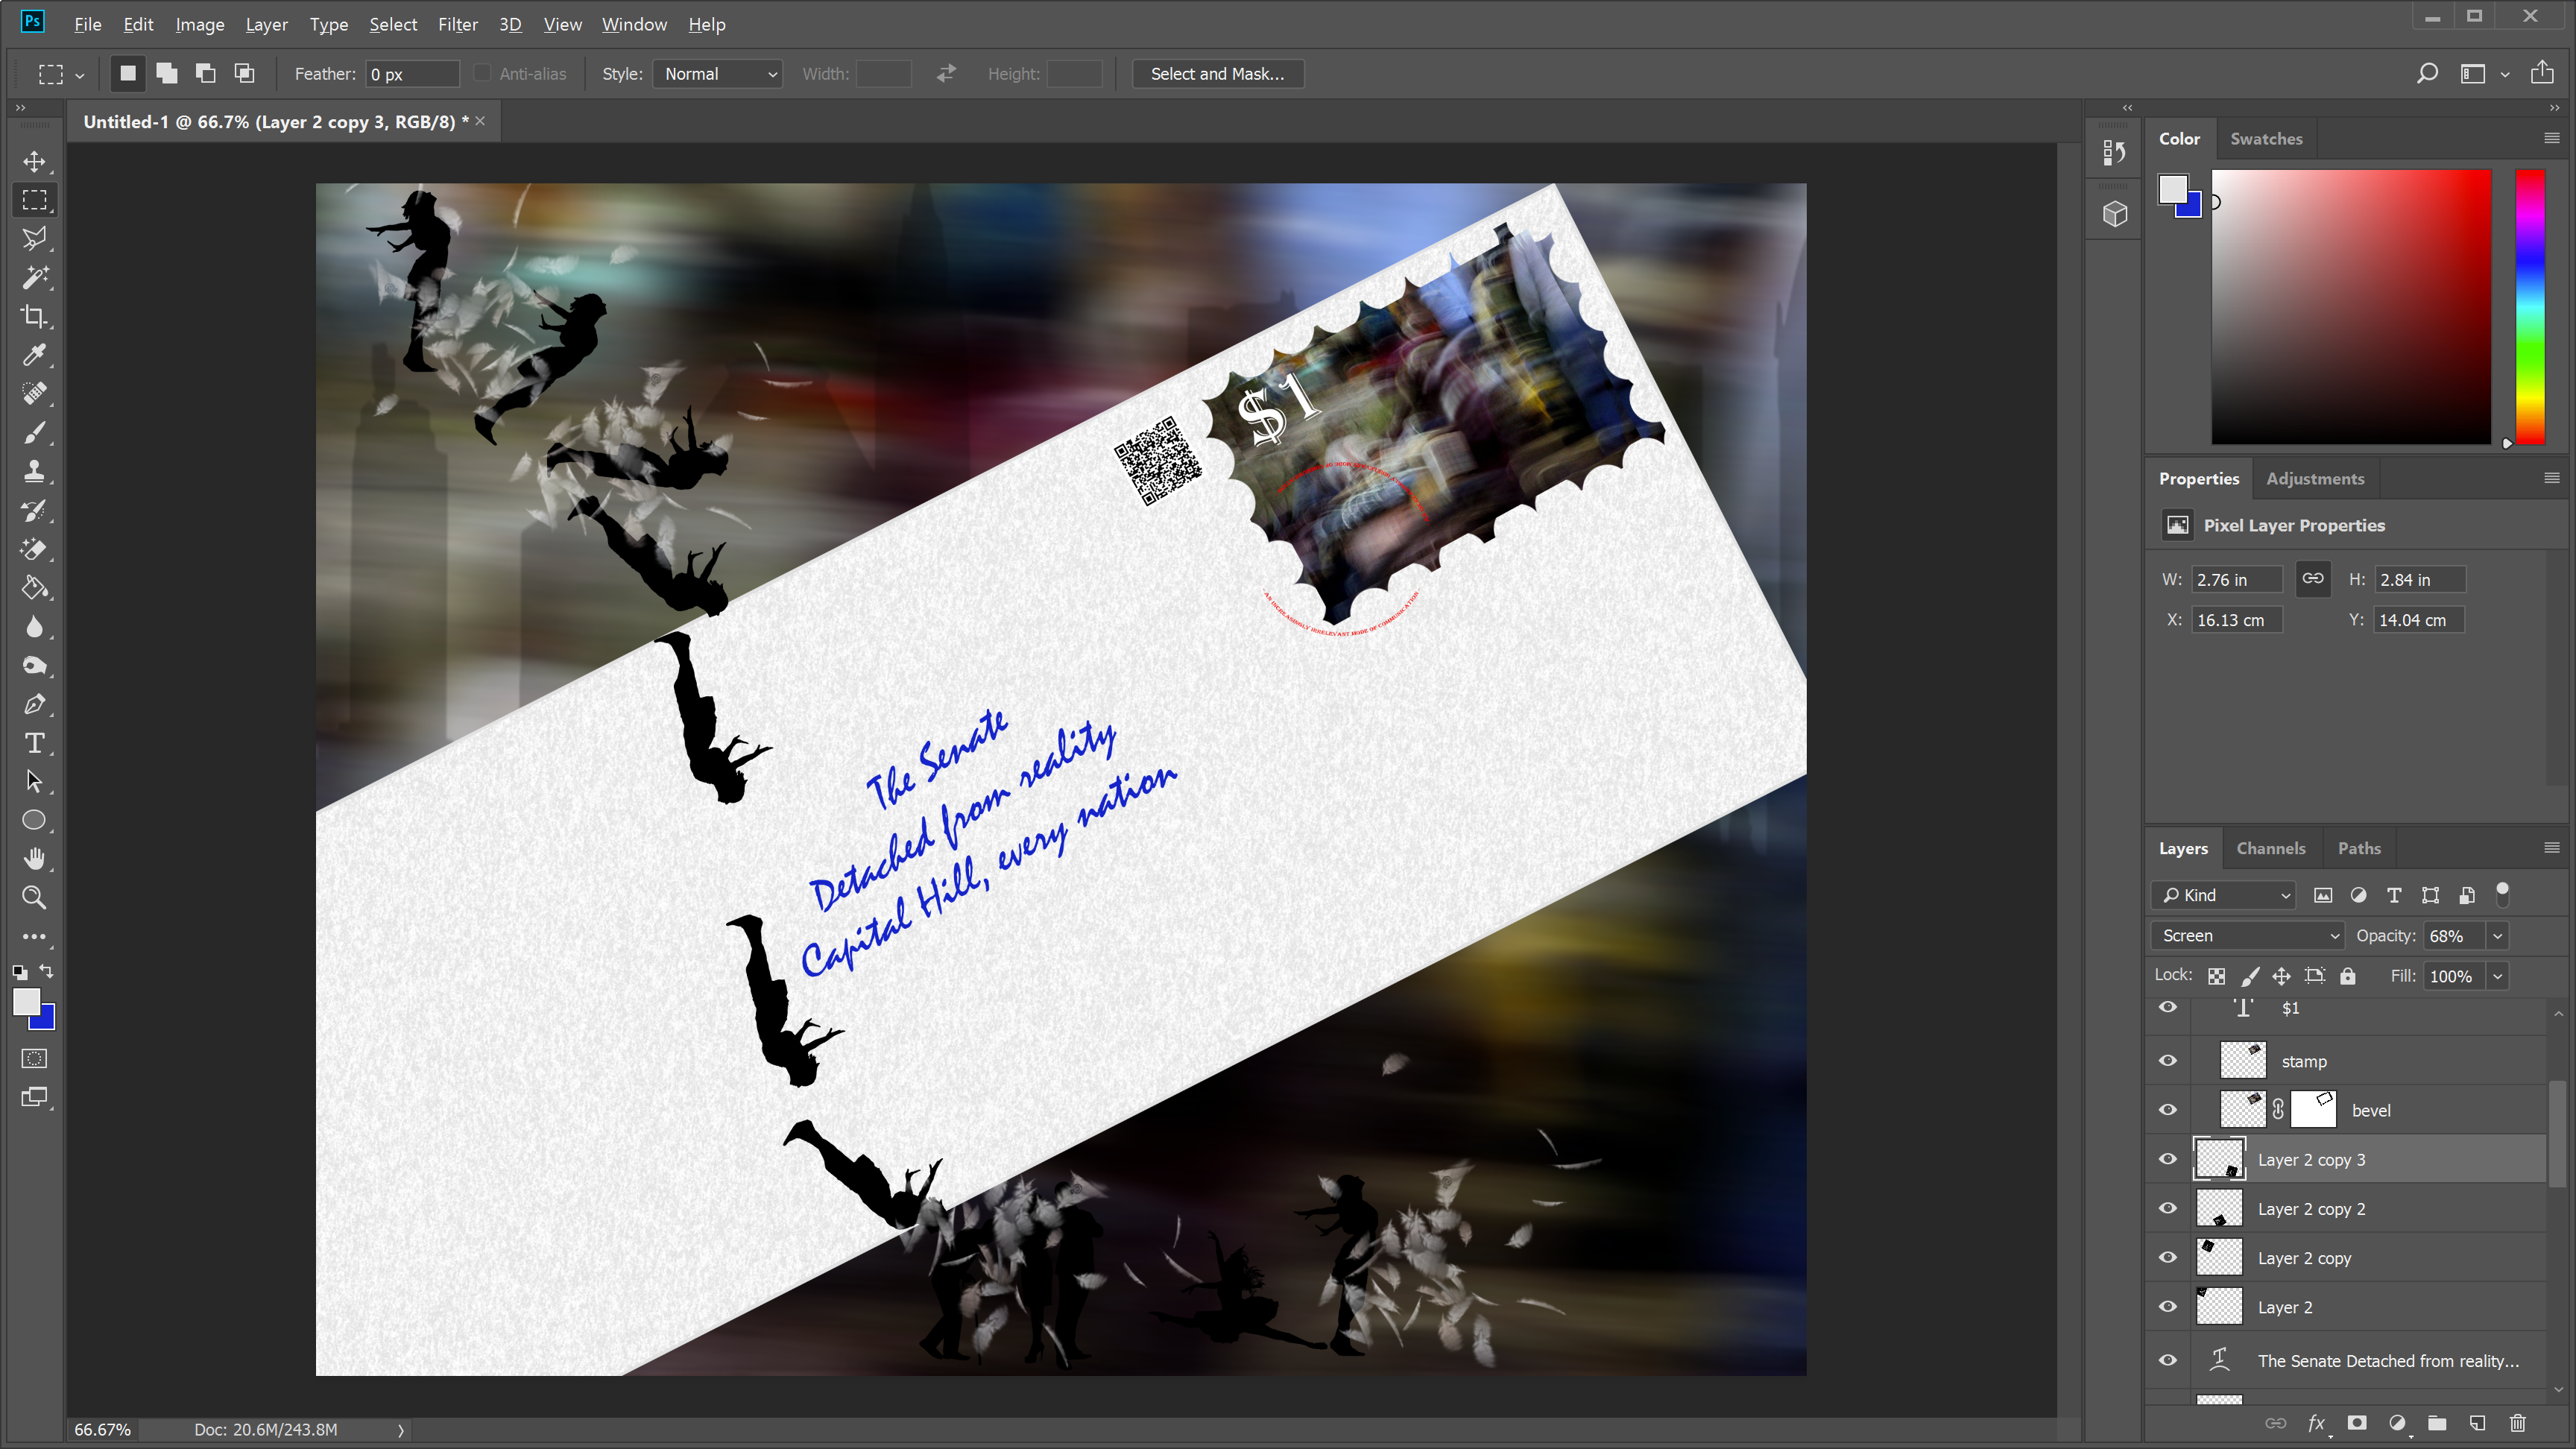Open the Screen blend mode dropdown

tap(2247, 936)
